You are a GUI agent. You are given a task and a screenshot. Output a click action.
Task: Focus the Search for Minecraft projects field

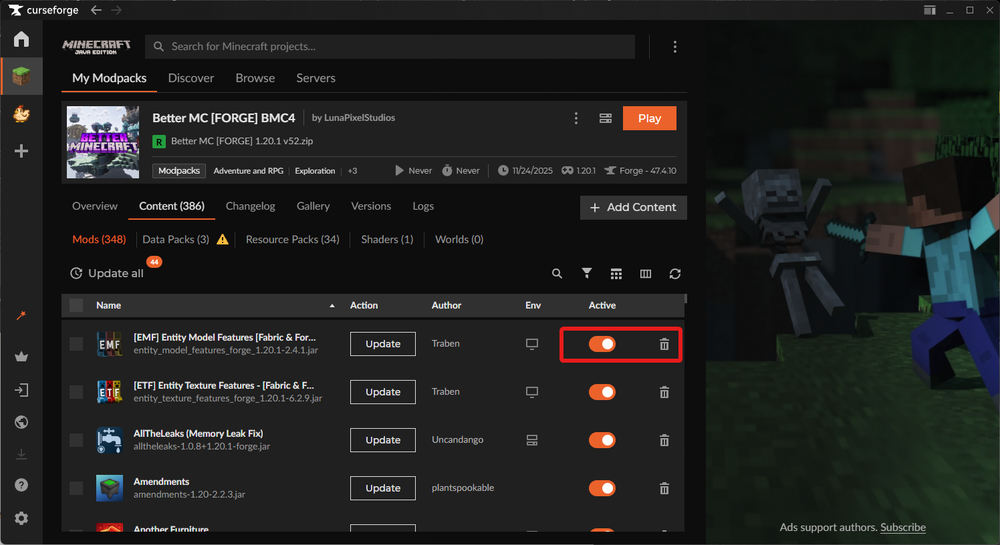pyautogui.click(x=390, y=47)
